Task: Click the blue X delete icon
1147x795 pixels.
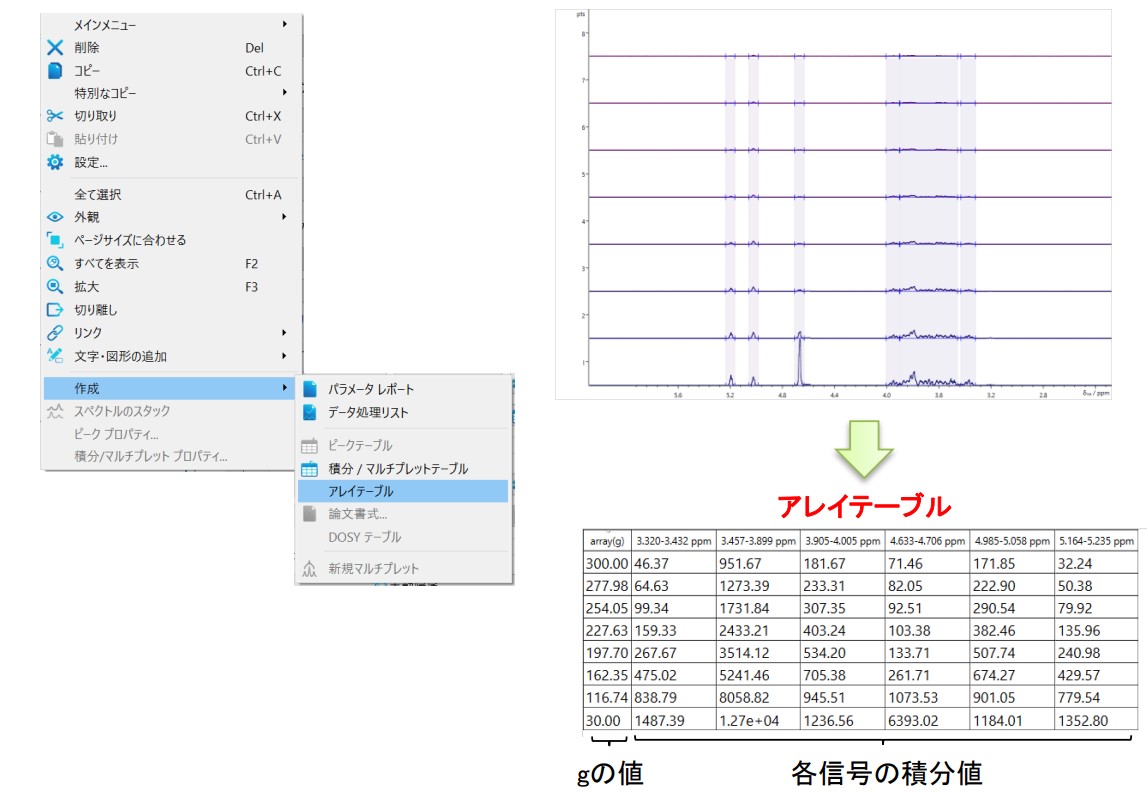Action: click(55, 47)
